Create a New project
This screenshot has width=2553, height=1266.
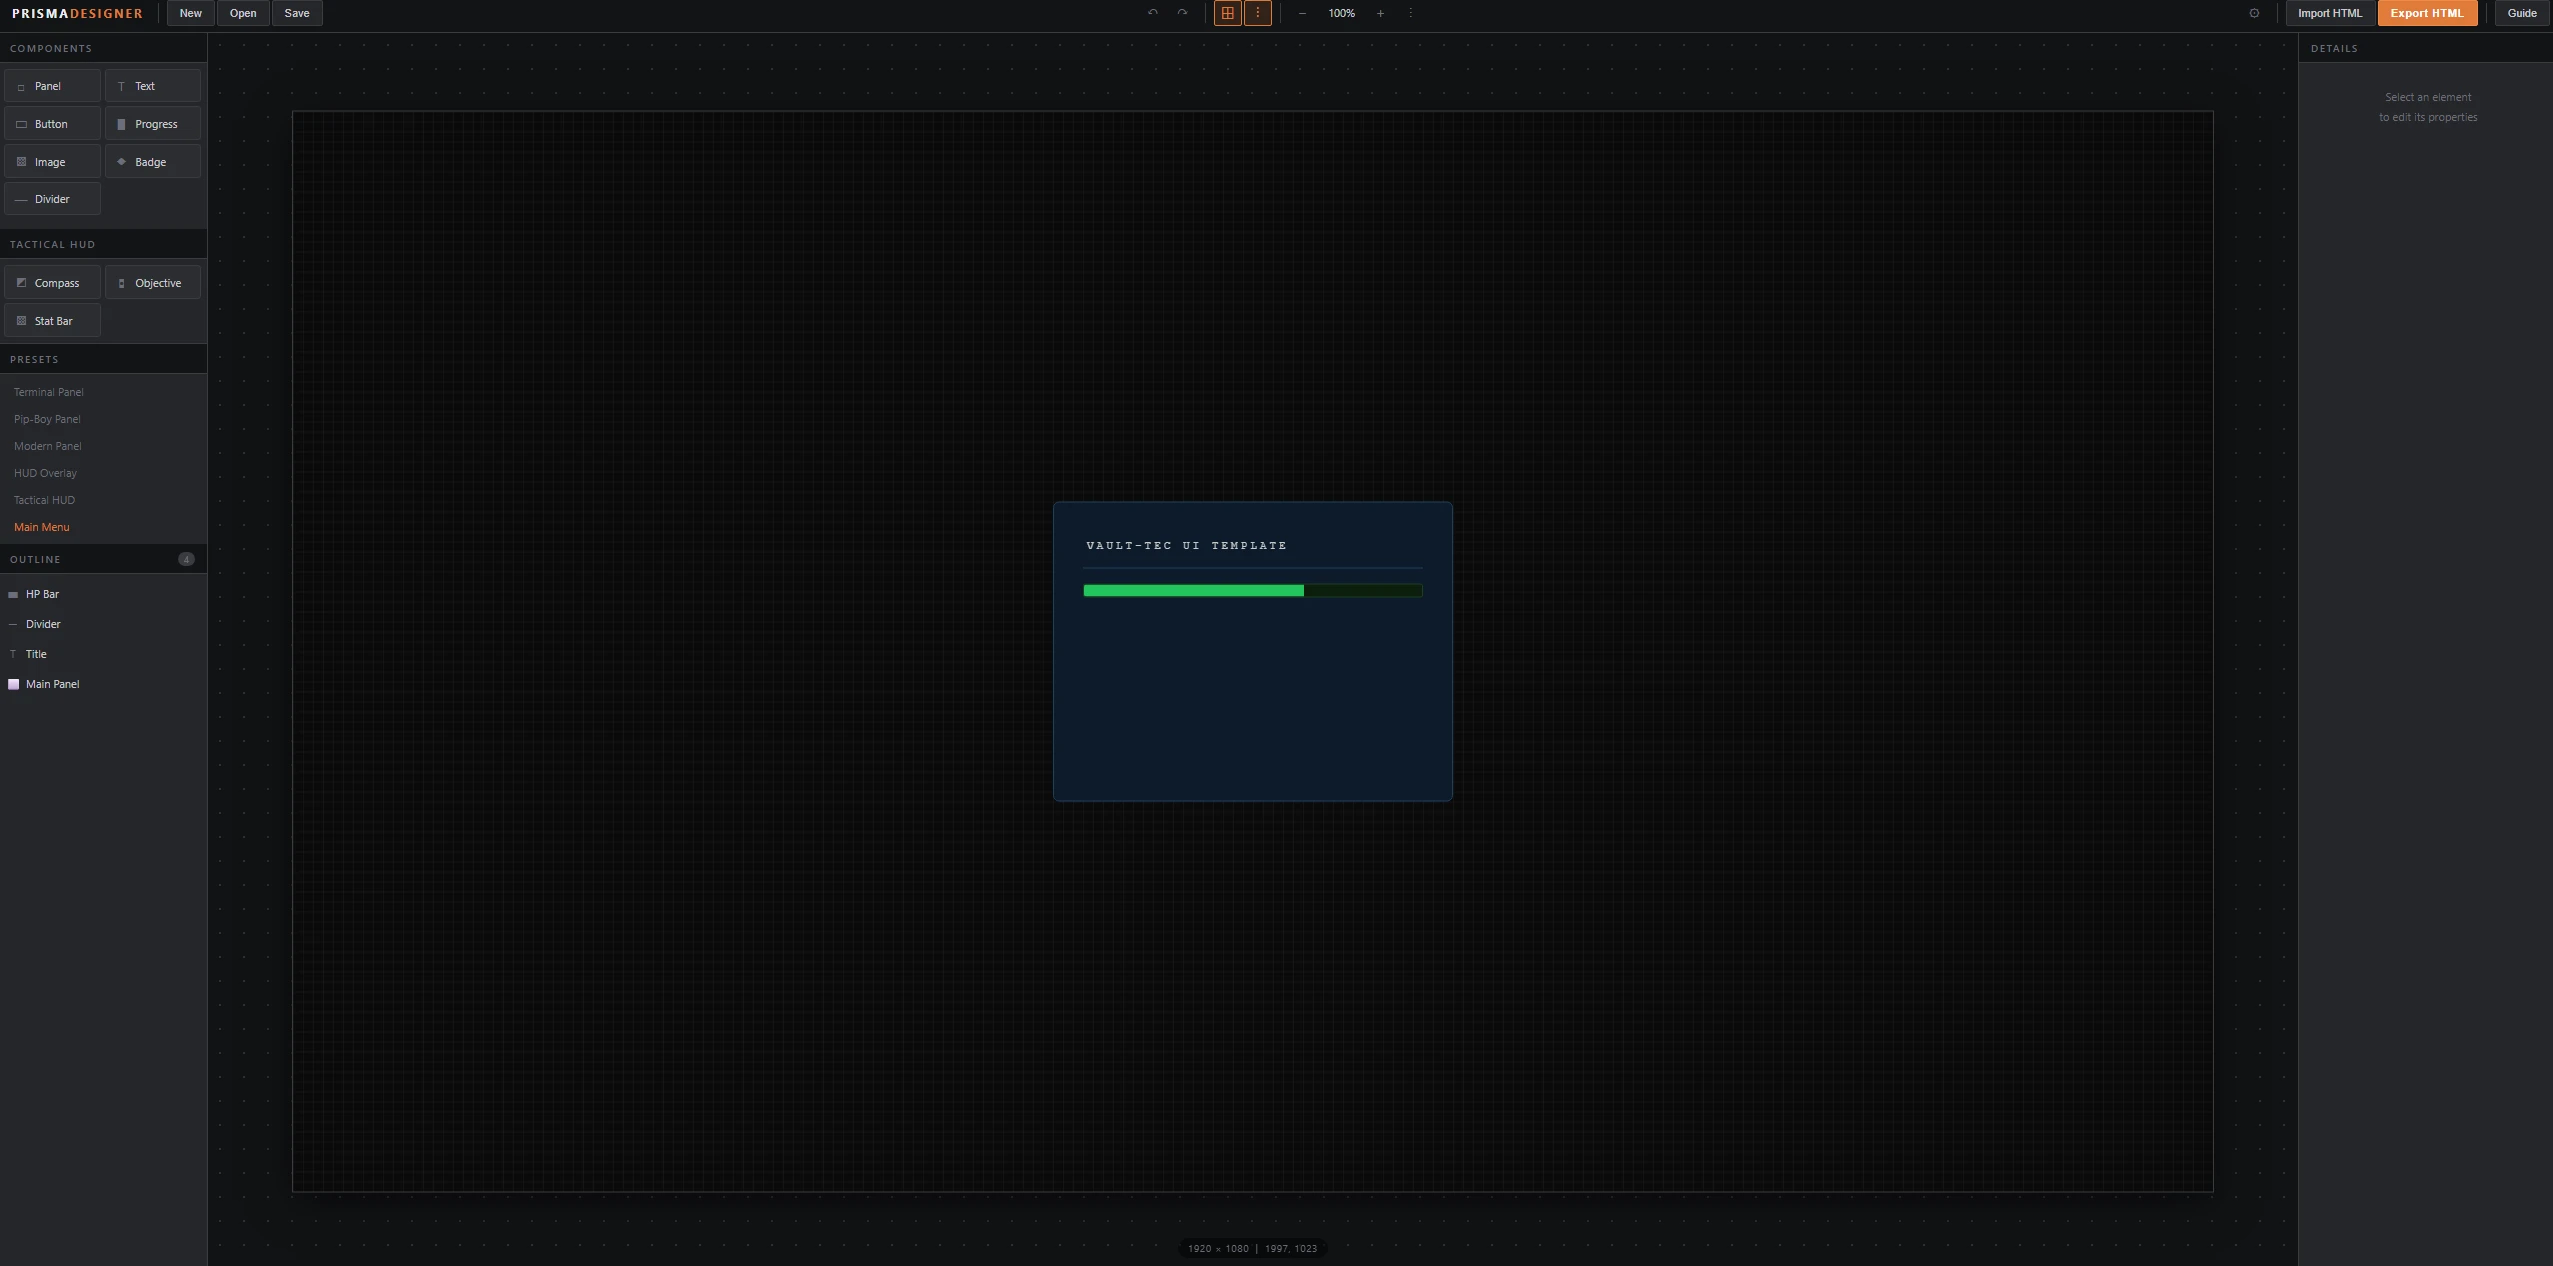click(190, 13)
